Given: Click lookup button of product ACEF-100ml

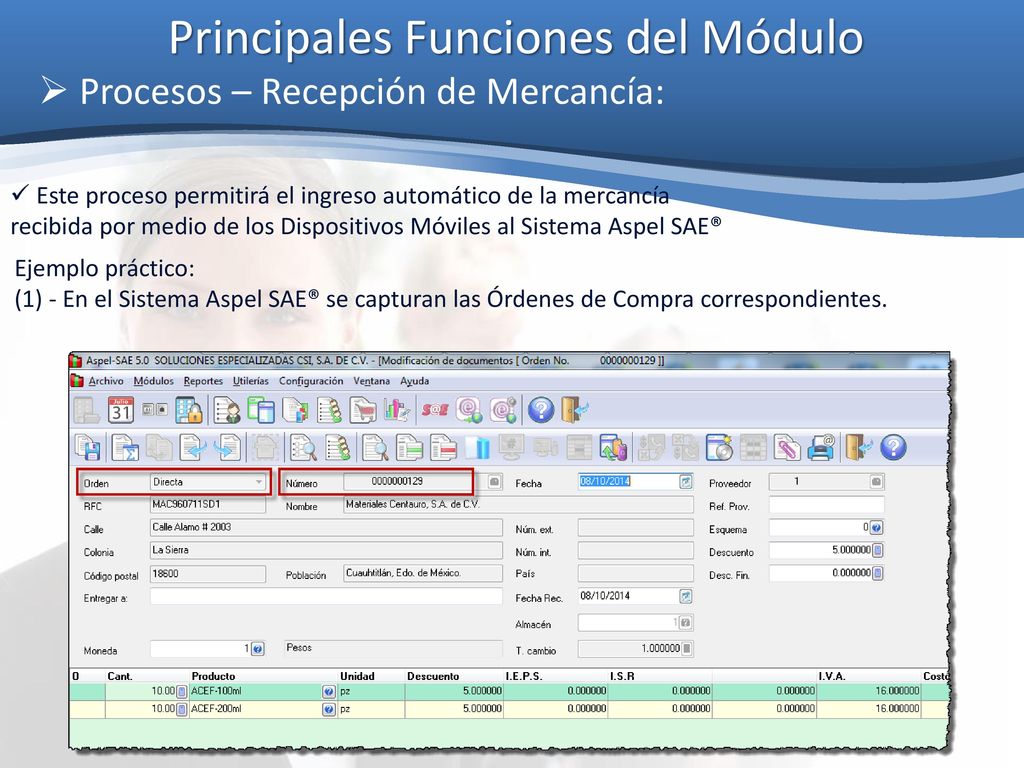Looking at the screenshot, I should (x=329, y=692).
